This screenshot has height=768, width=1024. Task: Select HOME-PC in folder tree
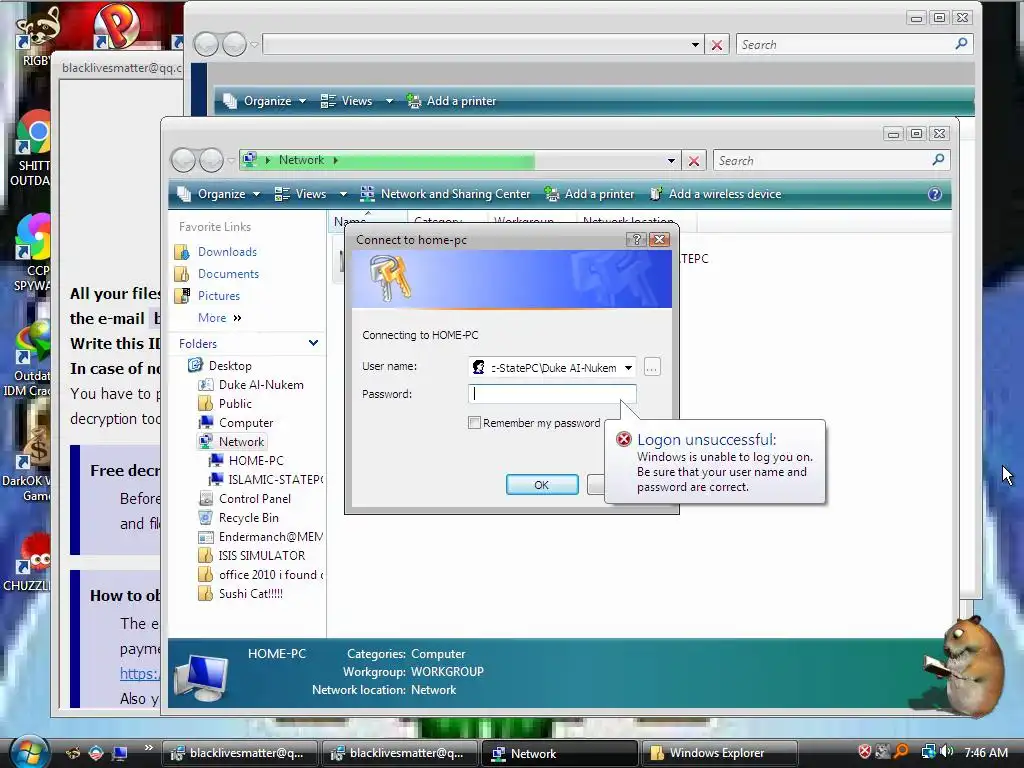coord(255,460)
